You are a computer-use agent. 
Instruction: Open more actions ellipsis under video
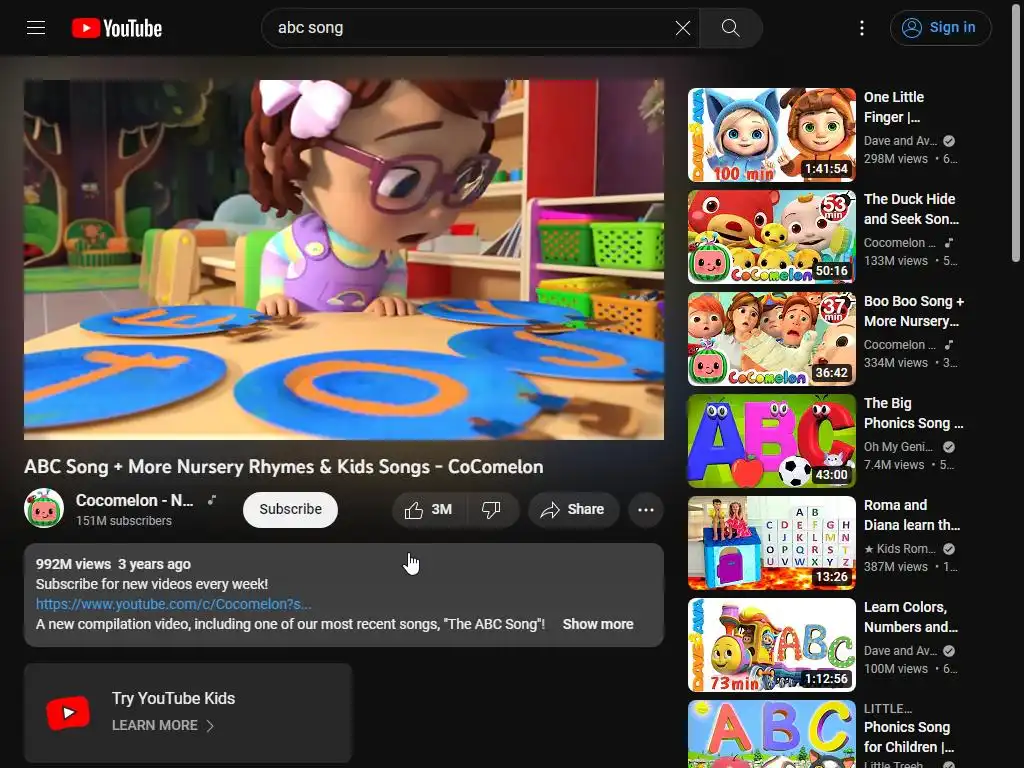[x=646, y=509]
